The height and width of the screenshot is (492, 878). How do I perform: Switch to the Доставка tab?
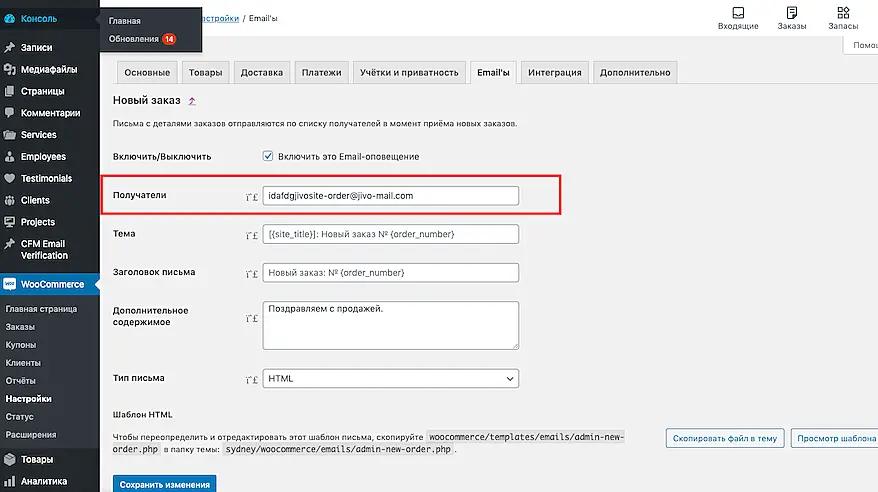coord(261,72)
